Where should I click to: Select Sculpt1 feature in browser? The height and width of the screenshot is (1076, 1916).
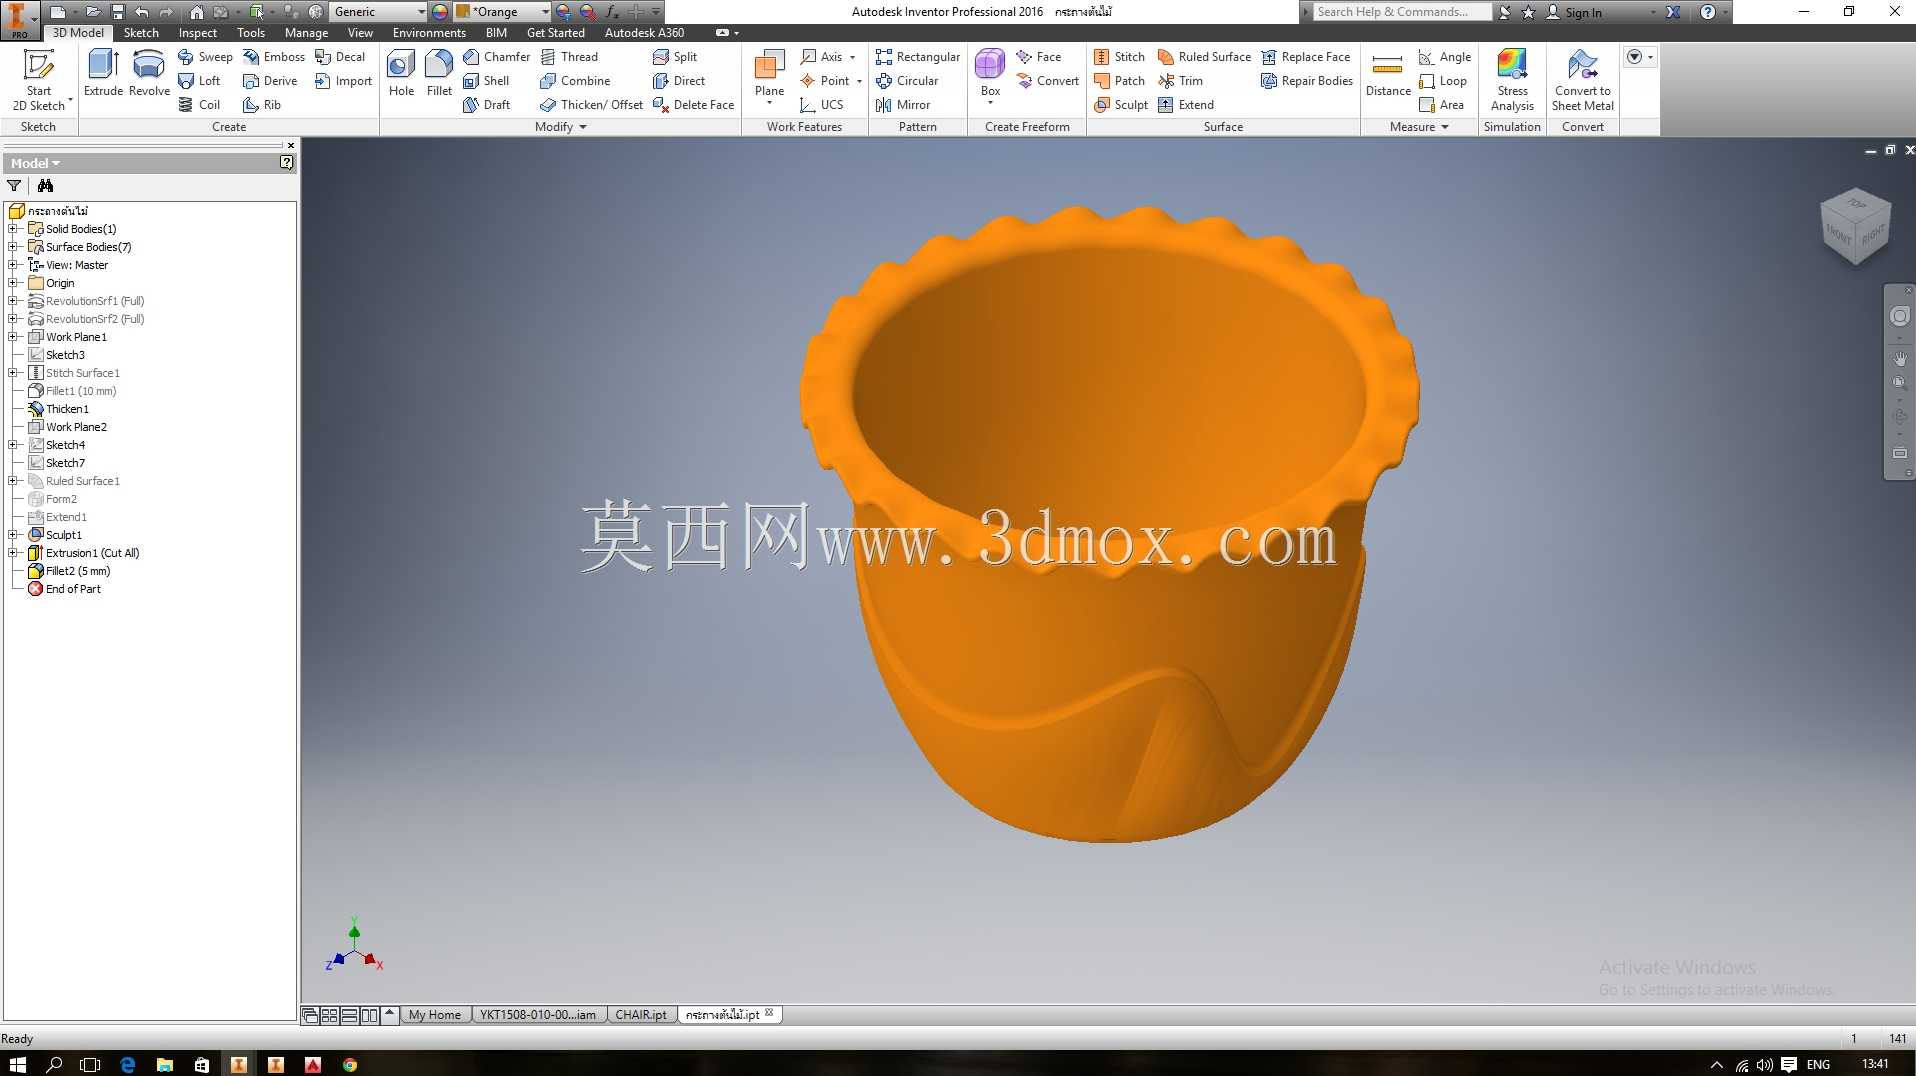click(64, 535)
